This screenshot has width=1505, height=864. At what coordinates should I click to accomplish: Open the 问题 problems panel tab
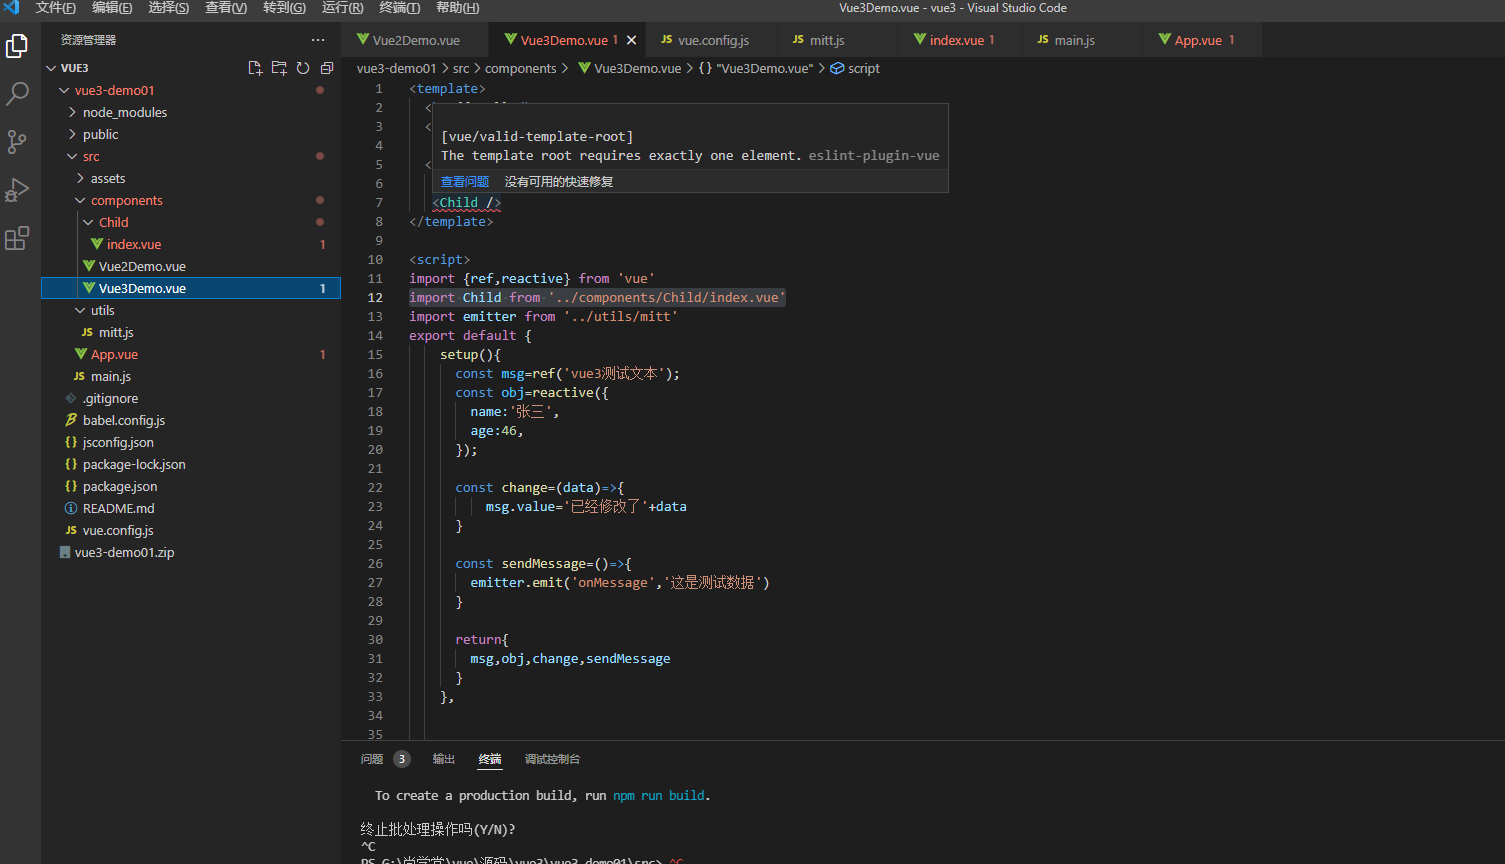[372, 759]
